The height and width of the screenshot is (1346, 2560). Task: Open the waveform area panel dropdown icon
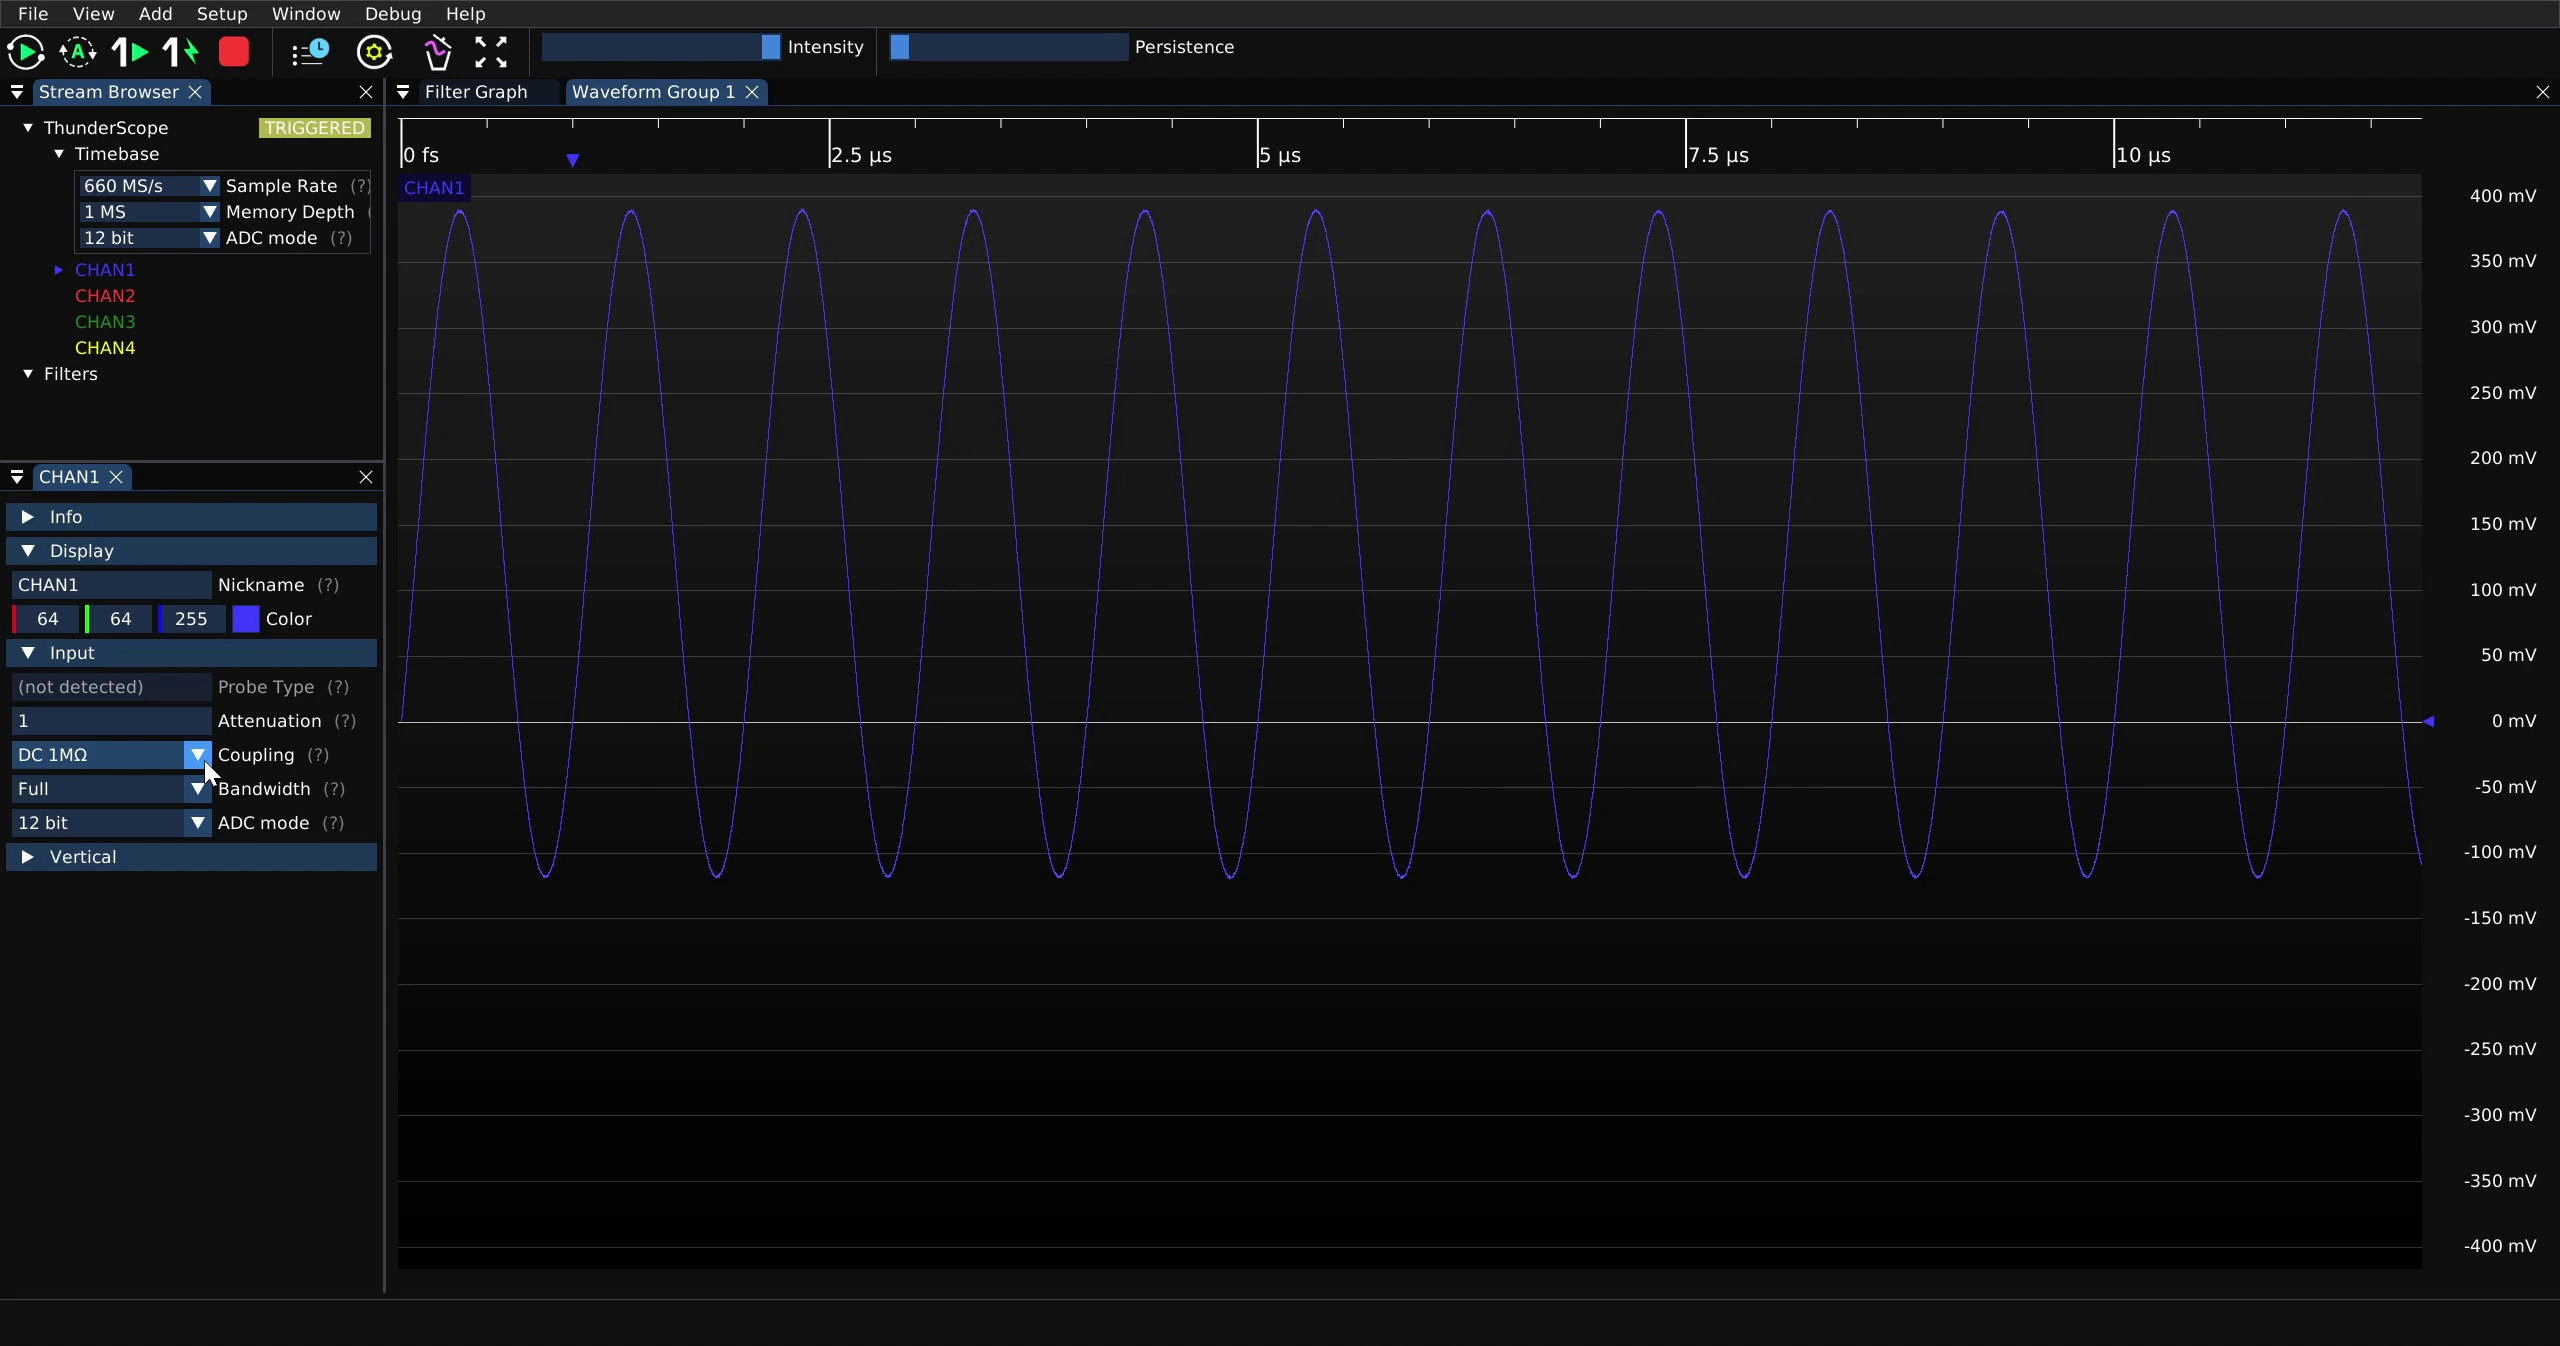pos(403,92)
